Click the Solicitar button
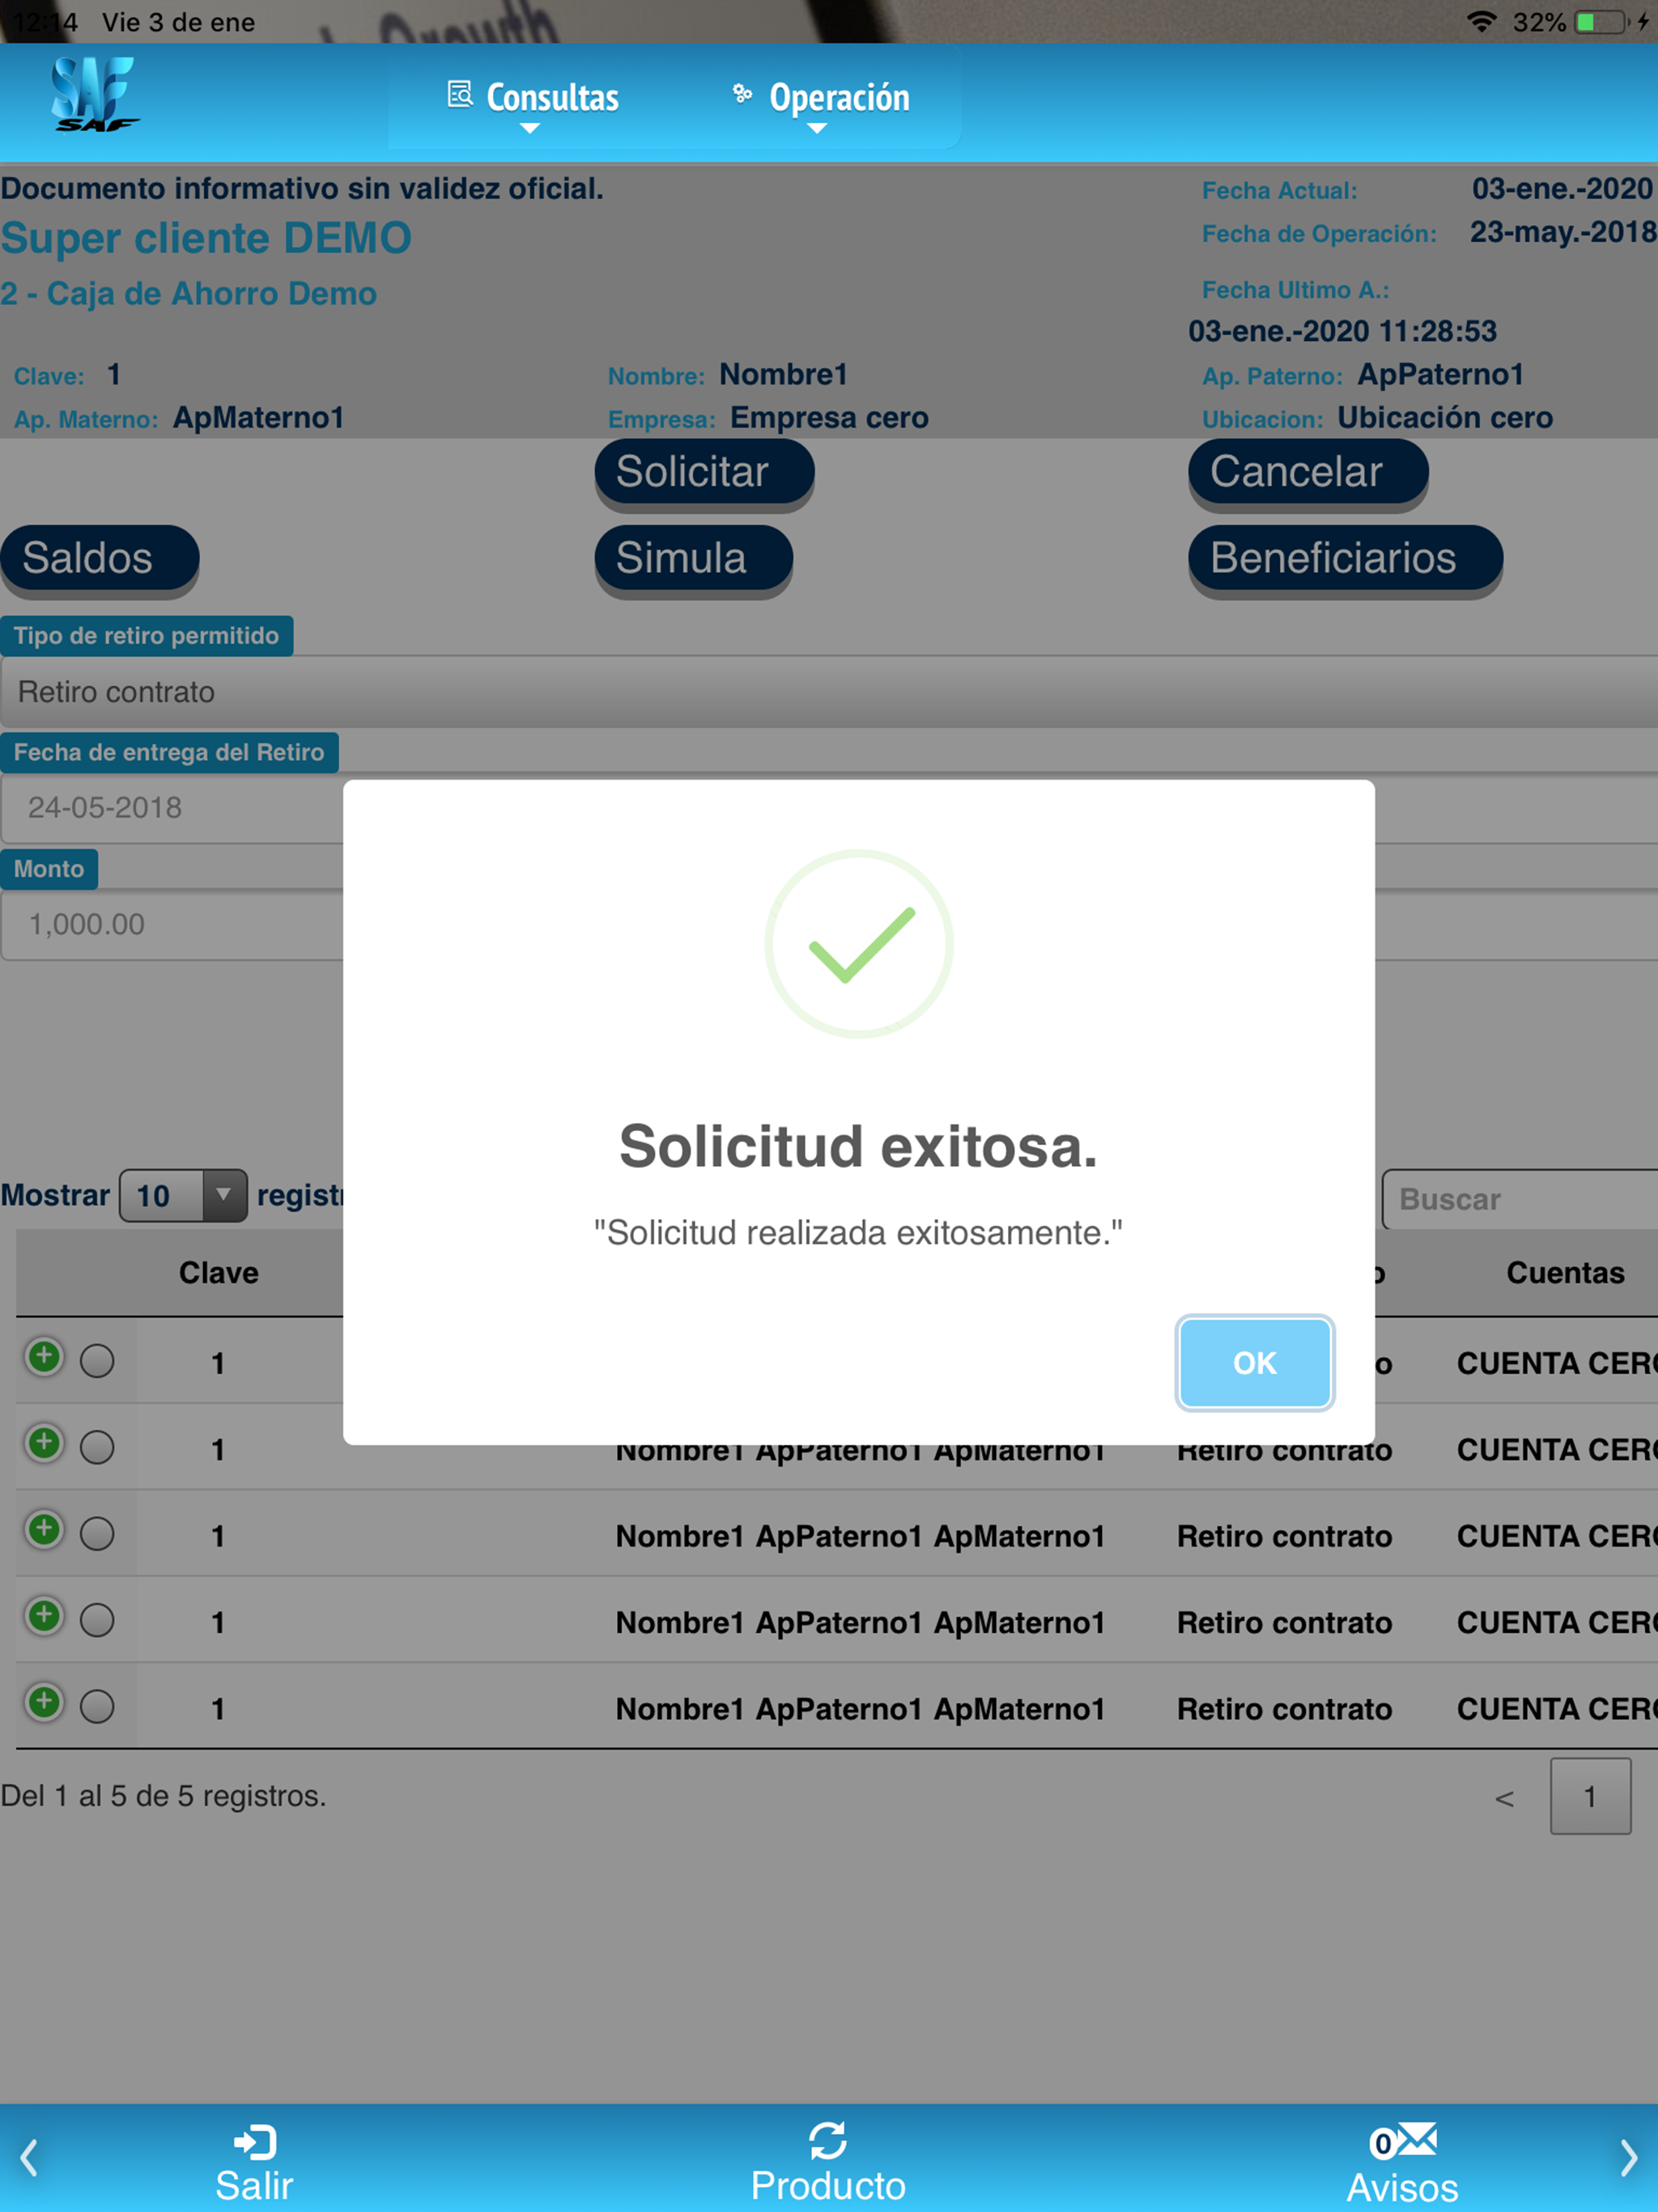This screenshot has height=2212, width=1658. [704, 471]
